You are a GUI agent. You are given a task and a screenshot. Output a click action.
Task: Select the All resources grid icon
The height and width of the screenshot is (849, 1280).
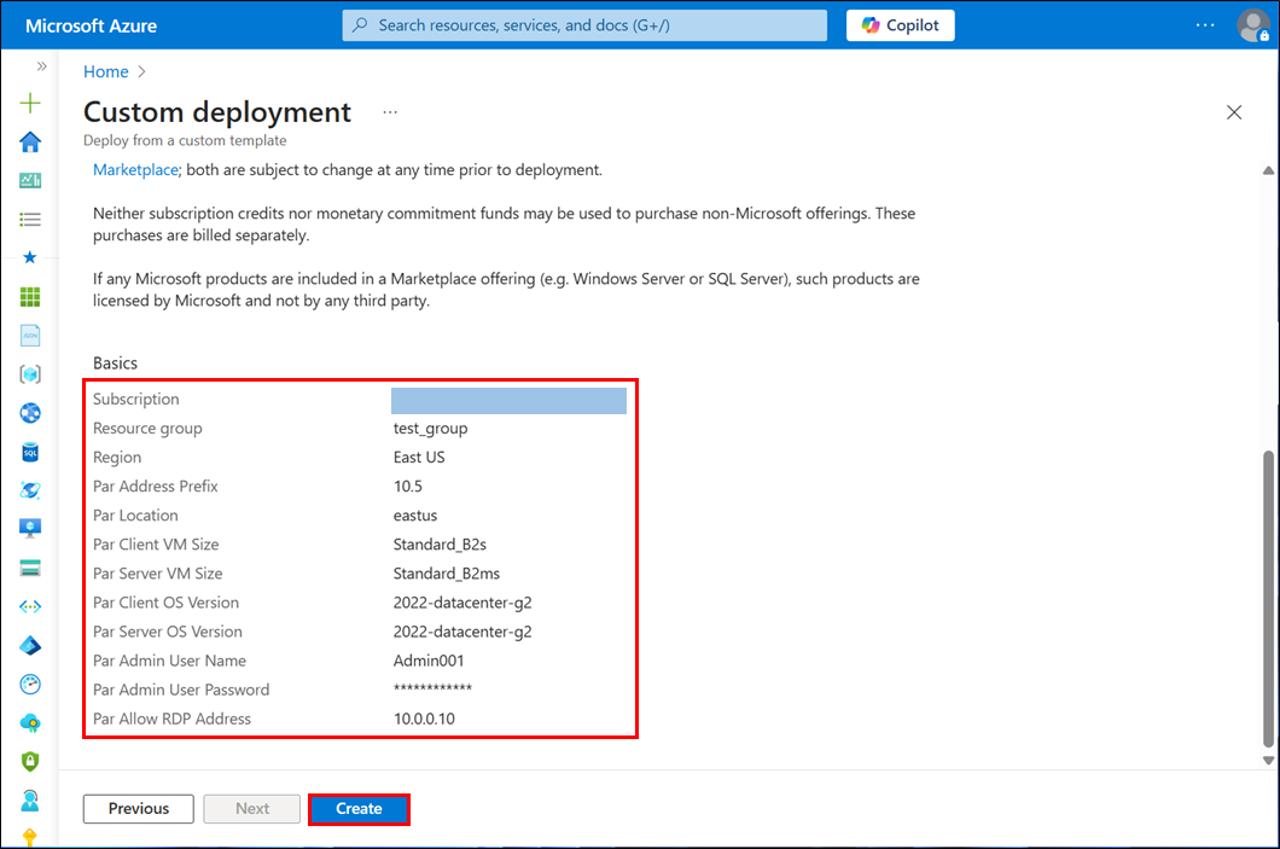(30, 296)
